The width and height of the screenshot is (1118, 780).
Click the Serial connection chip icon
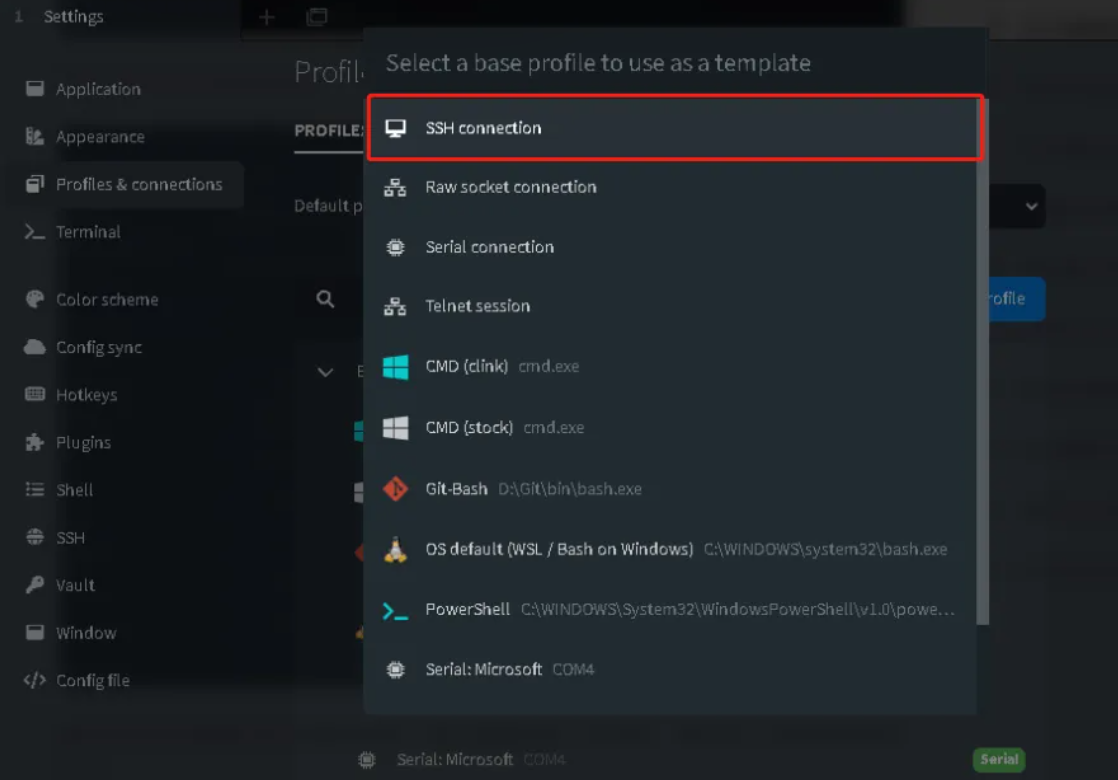[x=395, y=247]
